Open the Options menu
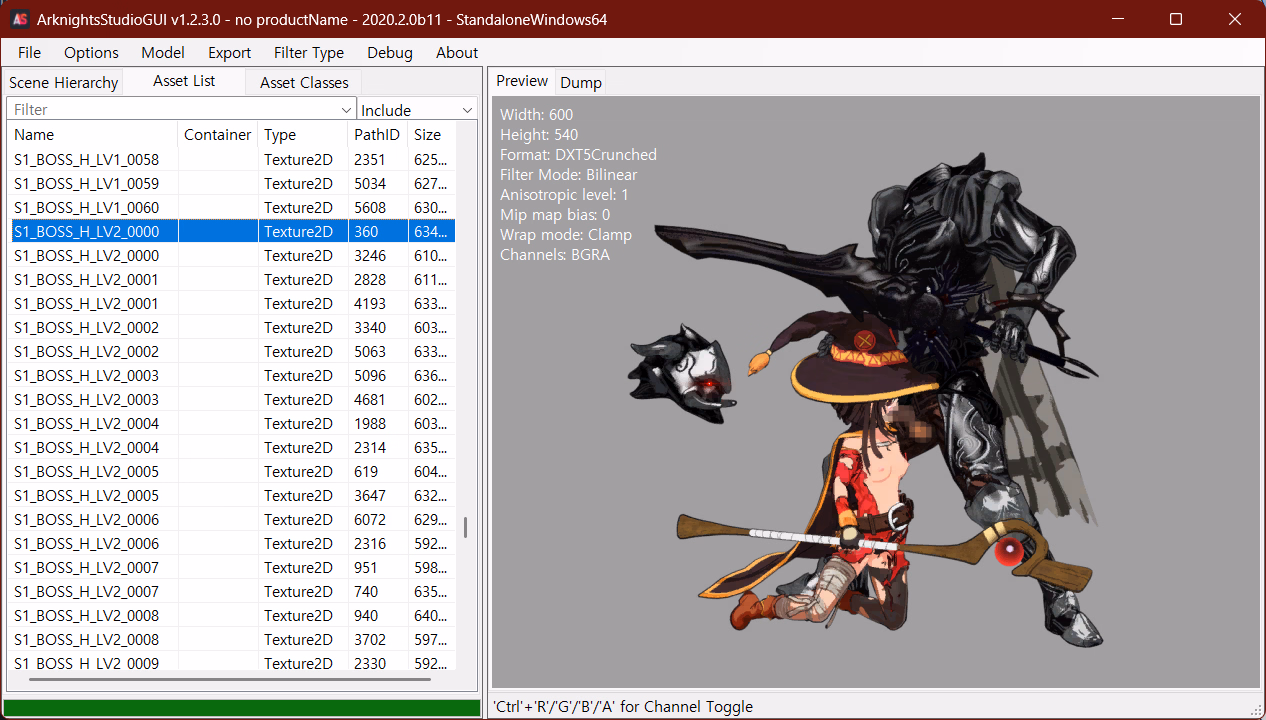Image resolution: width=1266 pixels, height=720 pixels. (91, 53)
